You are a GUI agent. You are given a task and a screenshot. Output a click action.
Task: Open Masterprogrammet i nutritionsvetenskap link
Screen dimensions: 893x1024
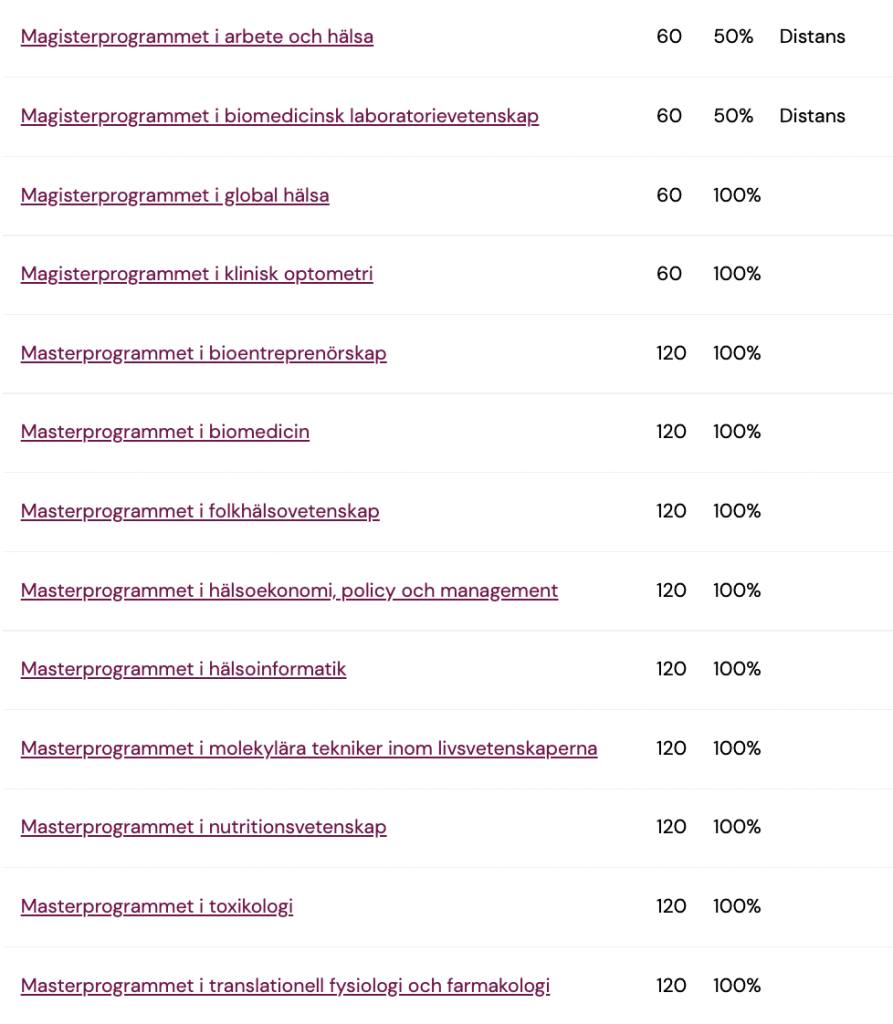(204, 827)
